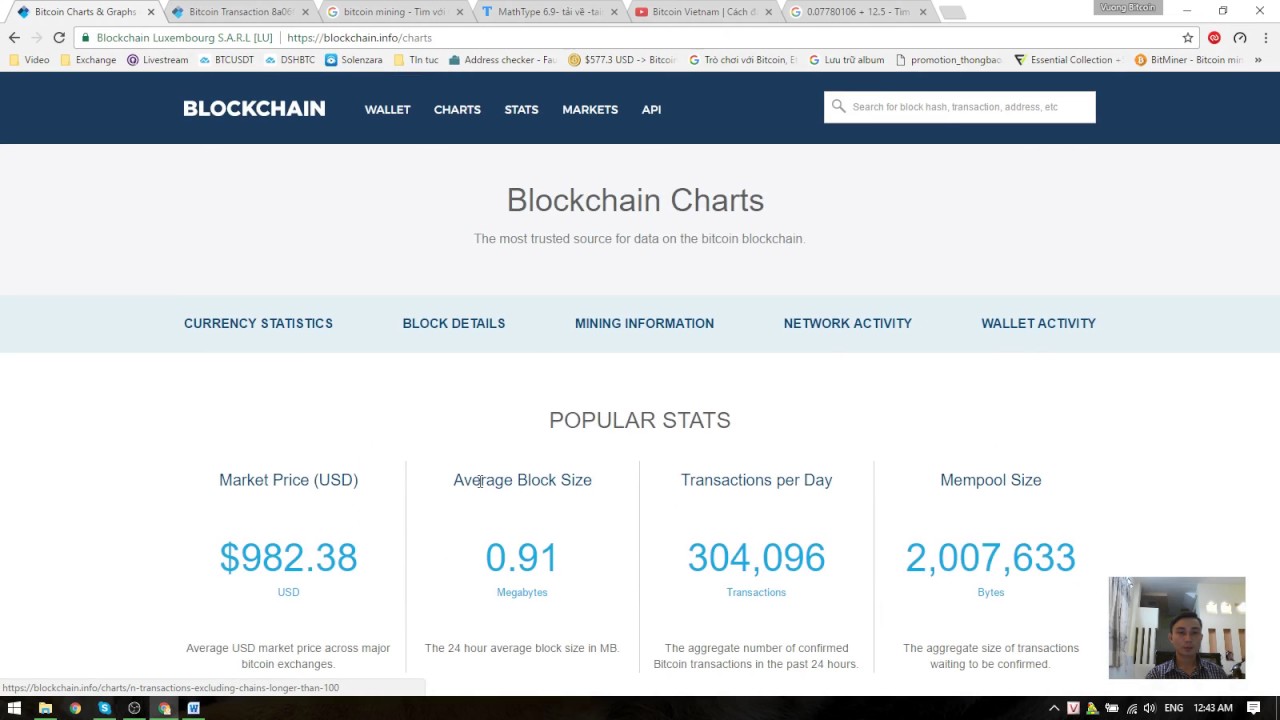The width and height of the screenshot is (1280, 720).
Task: Open File Explorer from taskbar
Action: pos(45,708)
